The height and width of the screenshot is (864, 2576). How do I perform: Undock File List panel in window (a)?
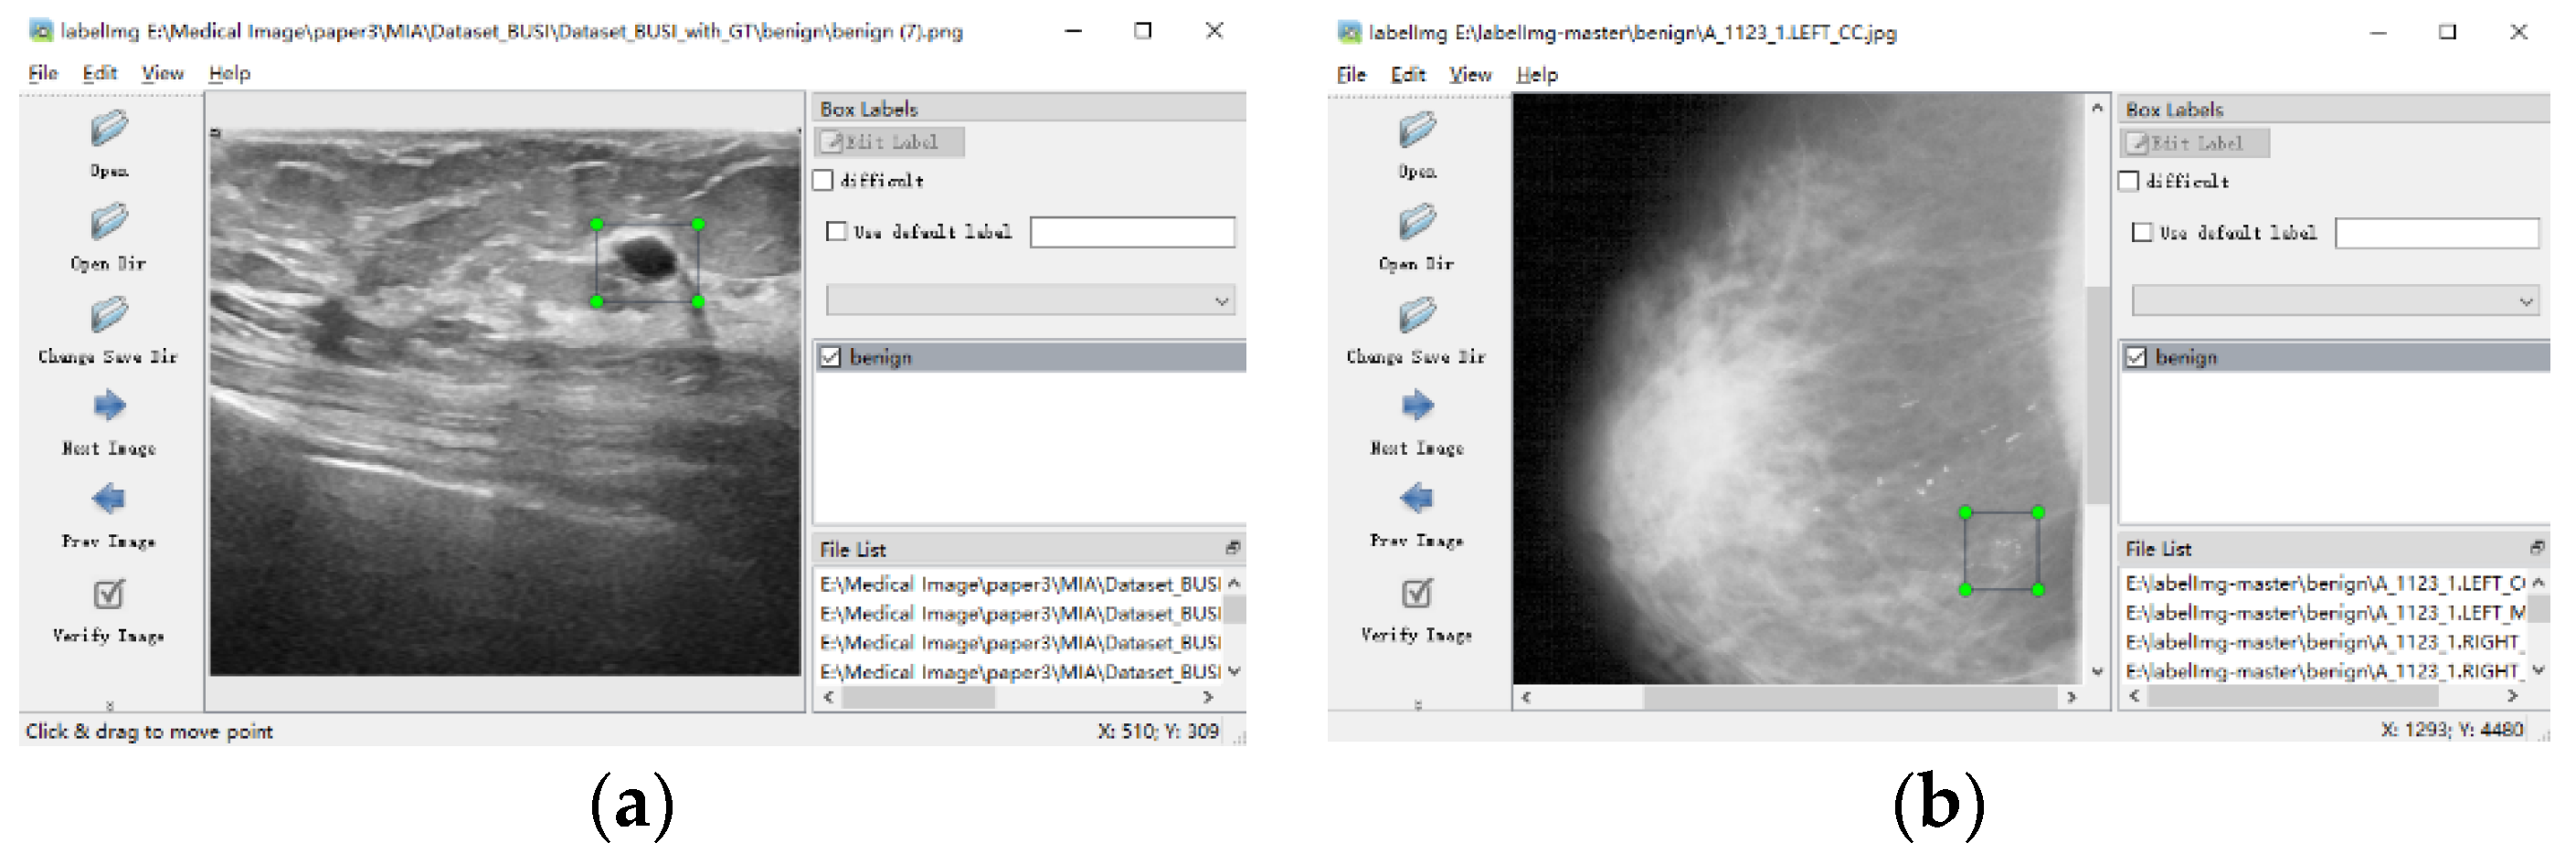point(1232,548)
